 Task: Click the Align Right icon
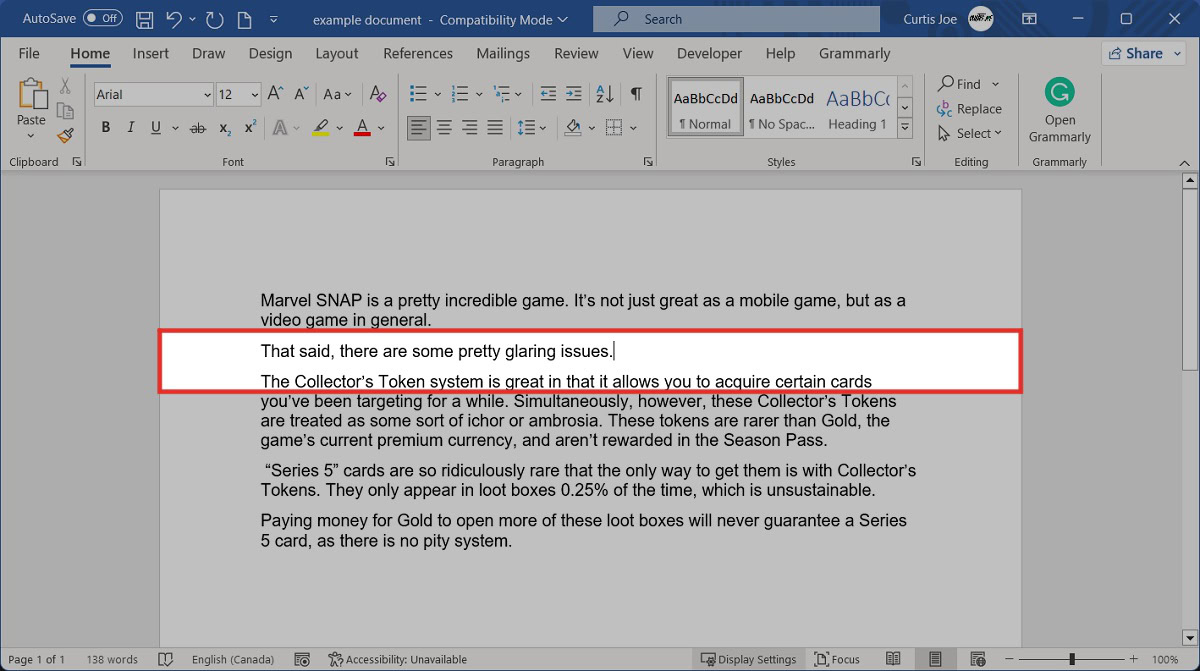470,128
